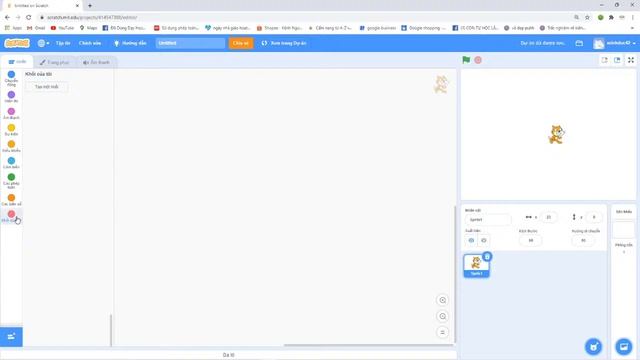Open the Tập tin menu

63,43
